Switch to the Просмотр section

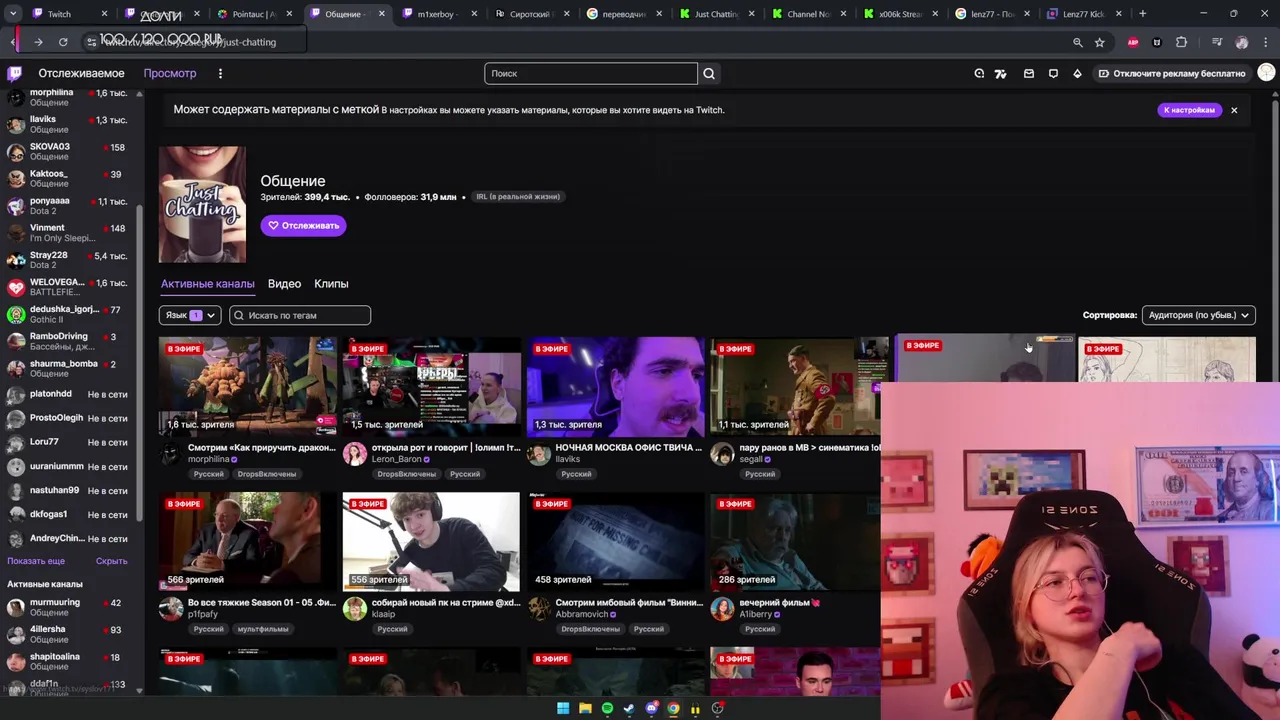[170, 73]
